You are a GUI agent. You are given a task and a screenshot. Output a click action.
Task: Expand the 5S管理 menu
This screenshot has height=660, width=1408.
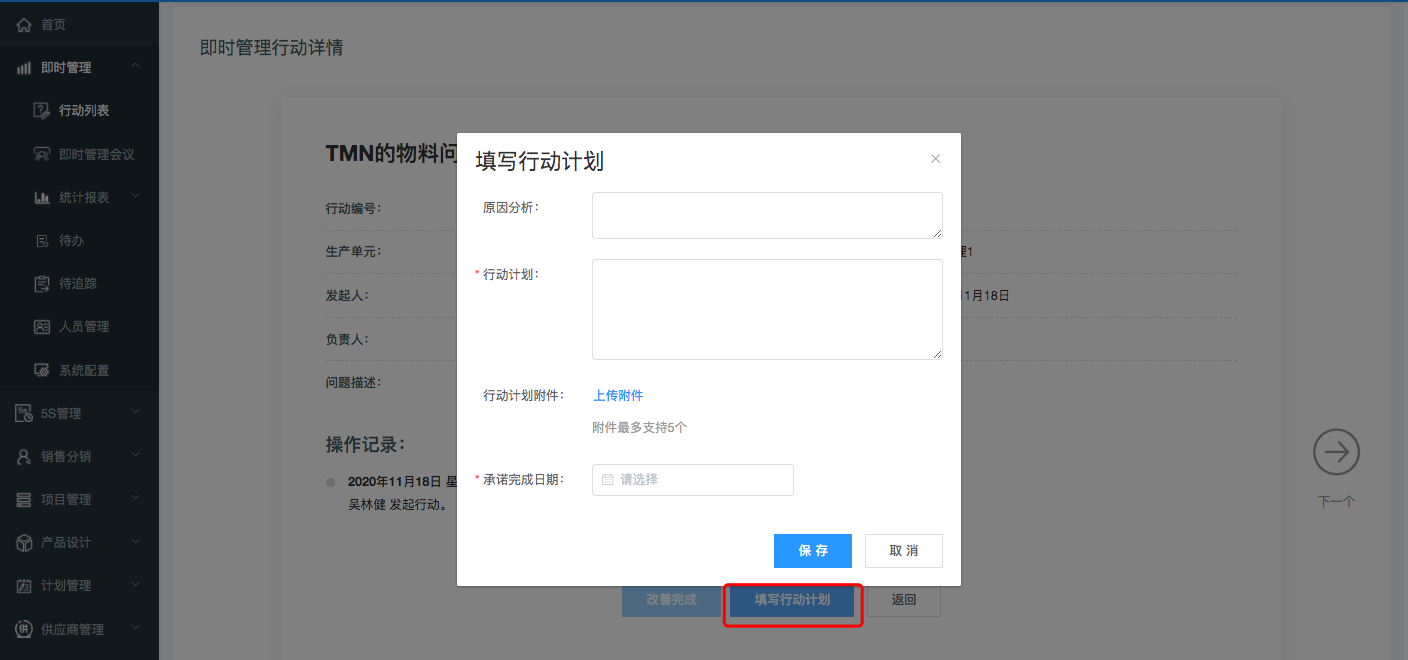point(136,413)
